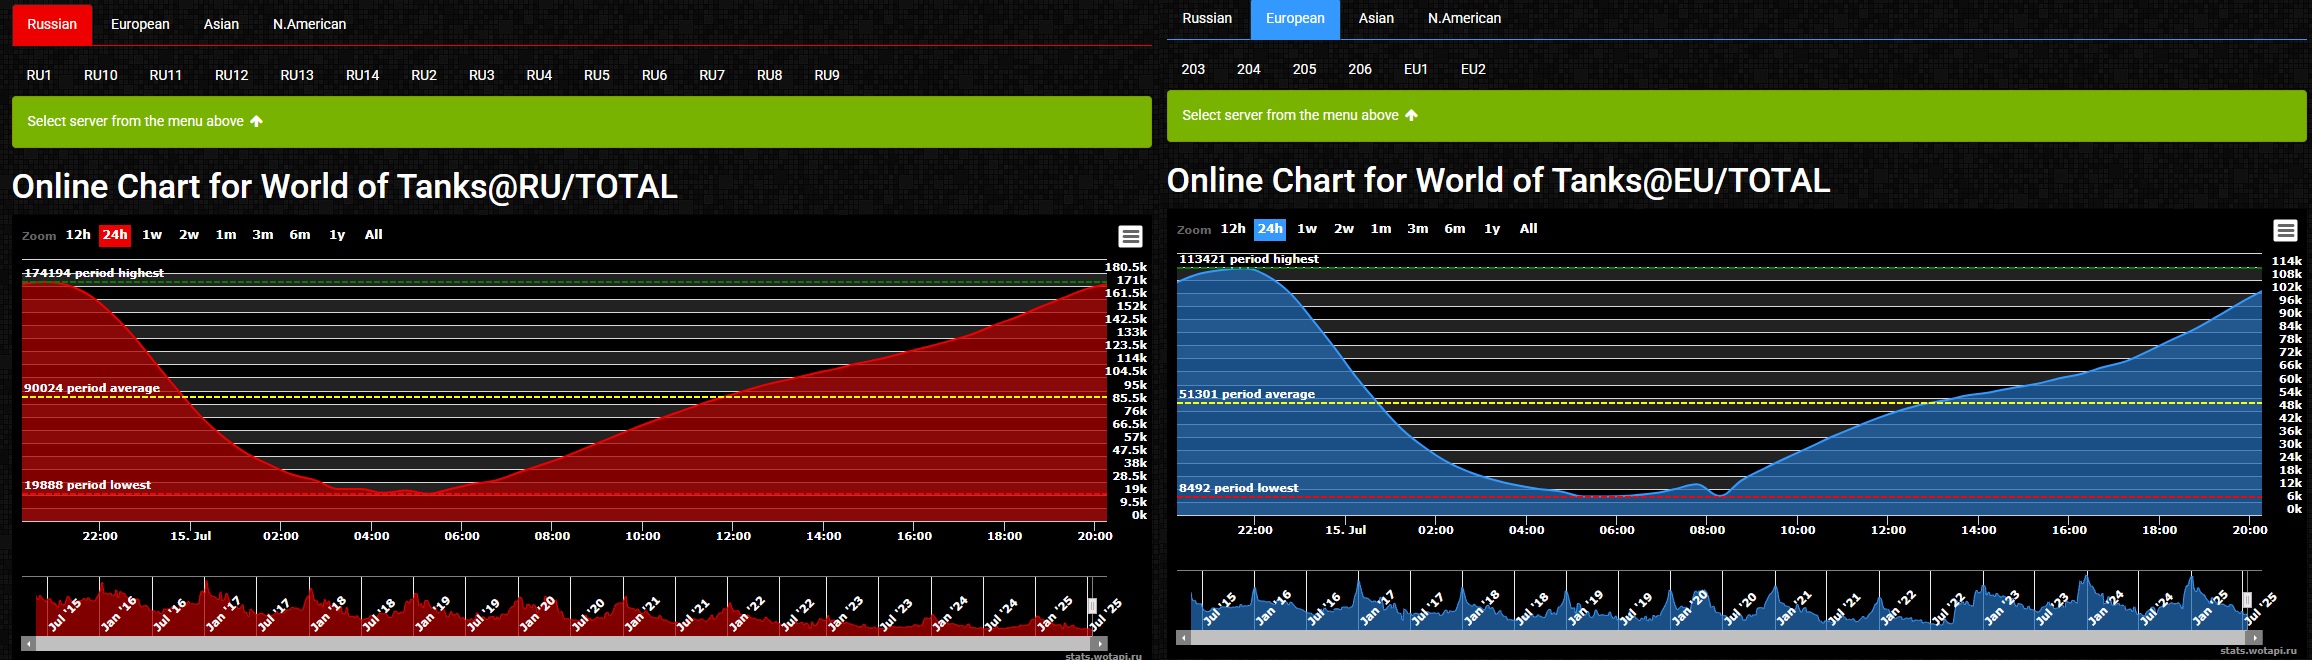2312x660 pixels.
Task: Set RU chart zoom to 1m
Action: point(226,235)
